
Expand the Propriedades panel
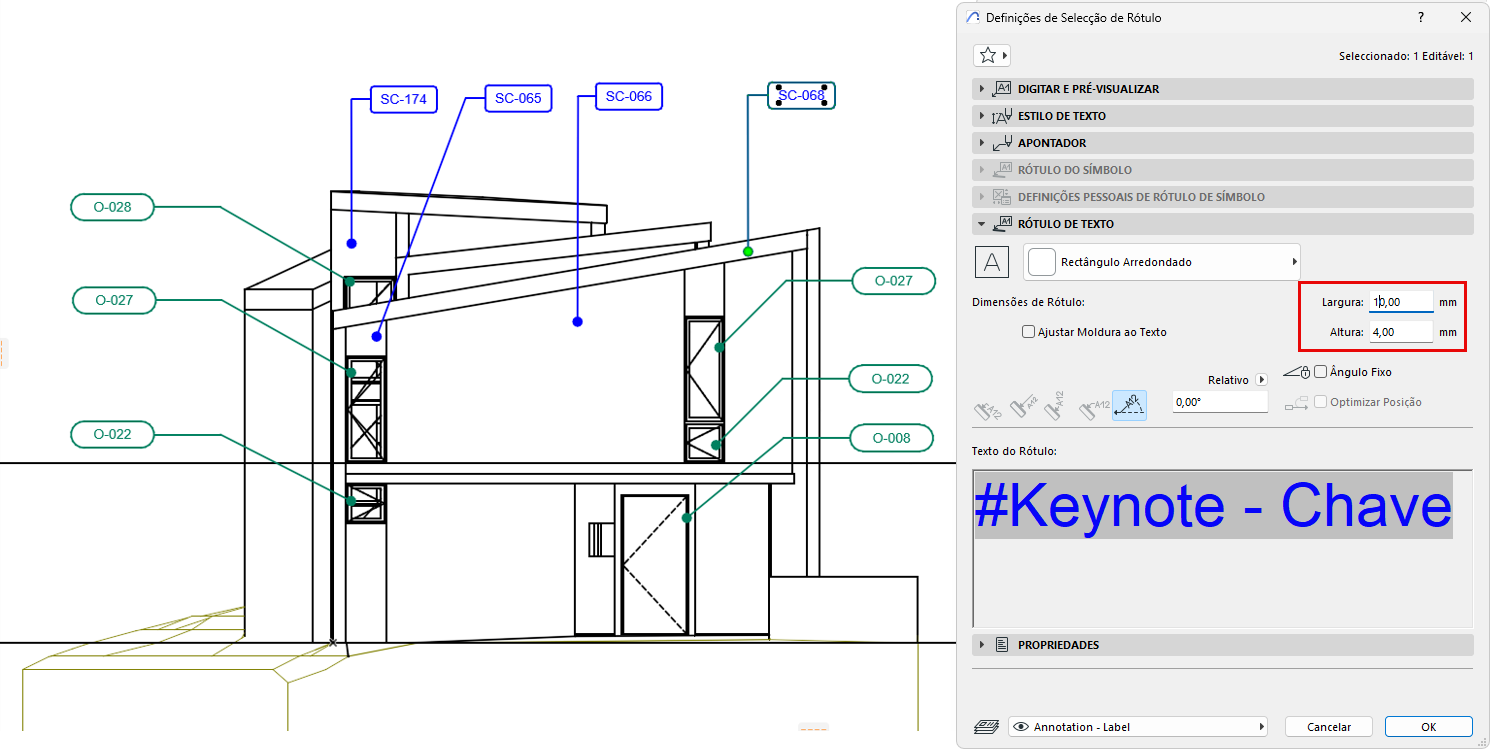pyautogui.click(x=1223, y=645)
